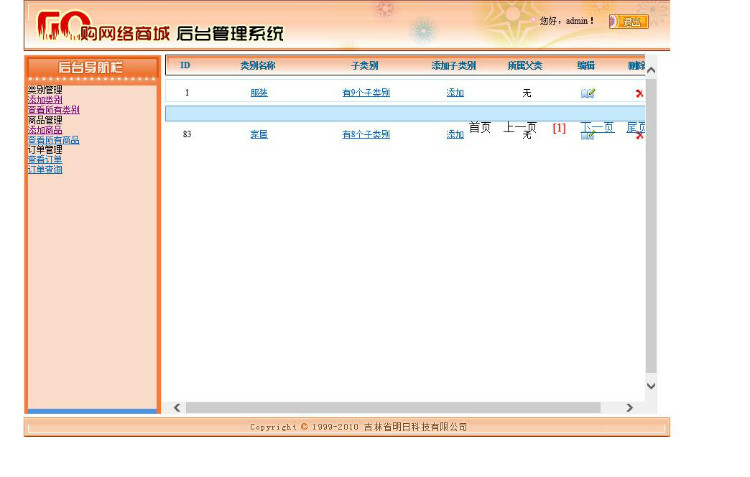Click the copyright footer text
The image size is (750, 477).
[x=358, y=427]
